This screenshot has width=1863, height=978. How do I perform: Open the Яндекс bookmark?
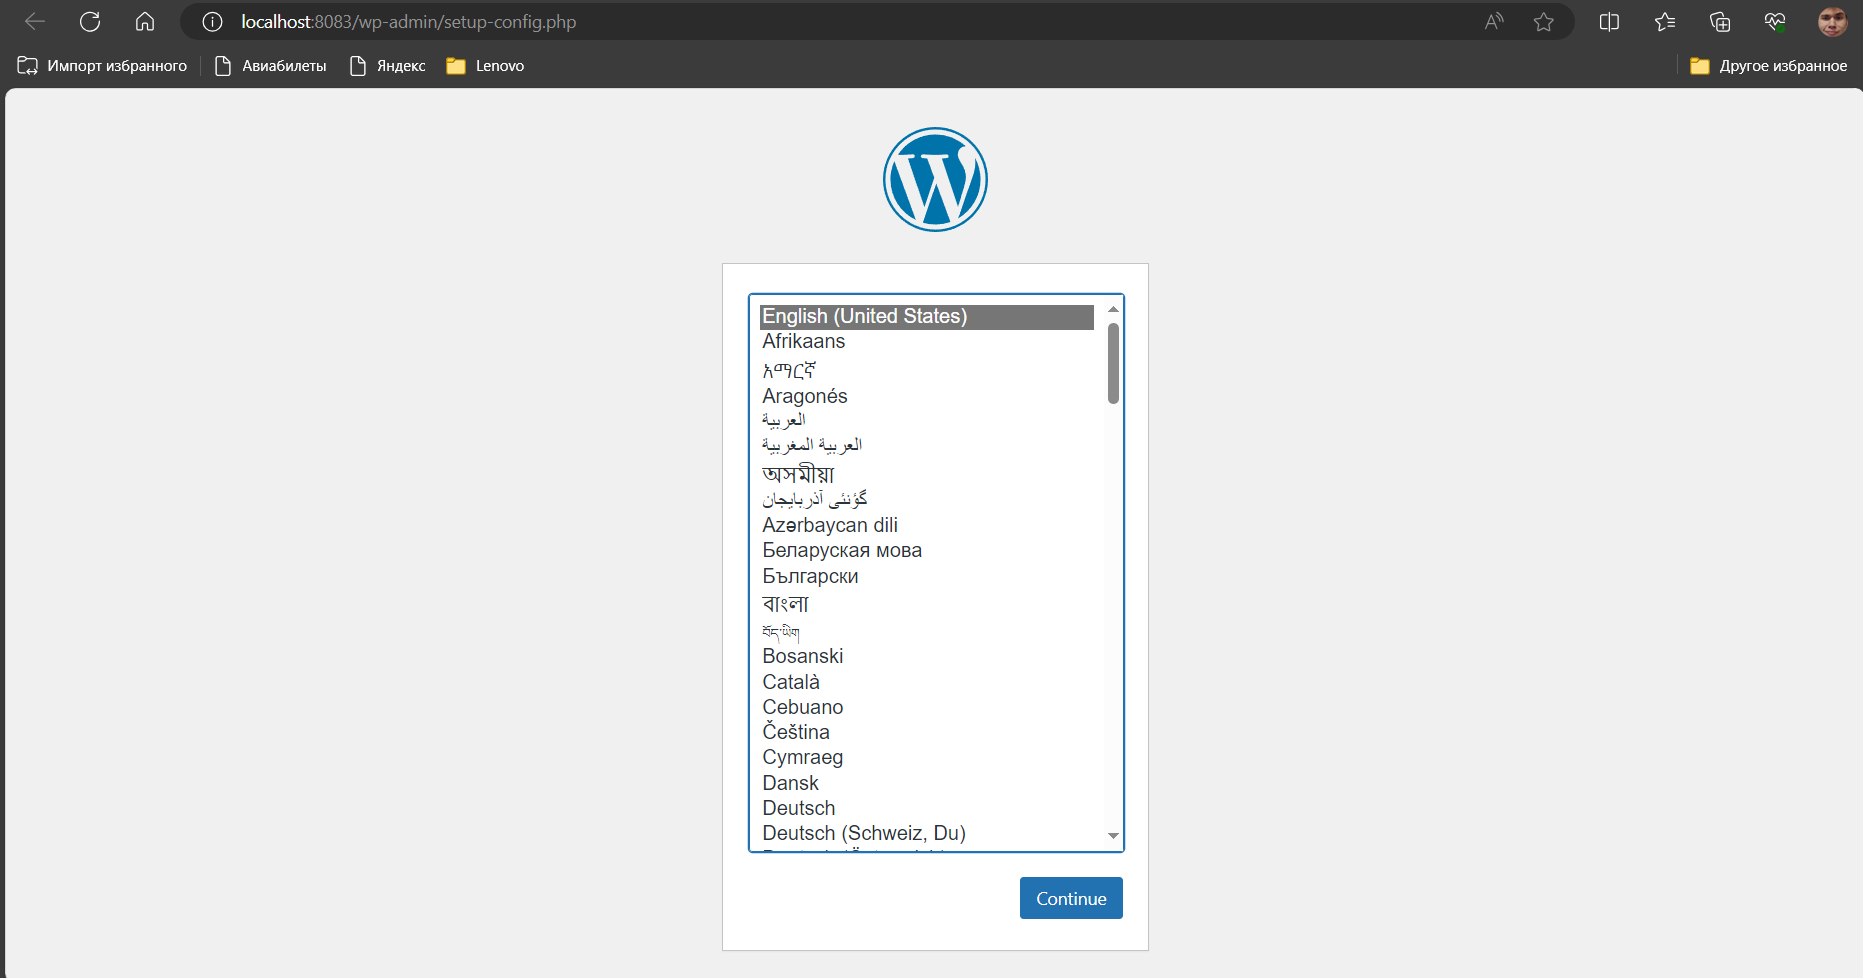point(387,66)
